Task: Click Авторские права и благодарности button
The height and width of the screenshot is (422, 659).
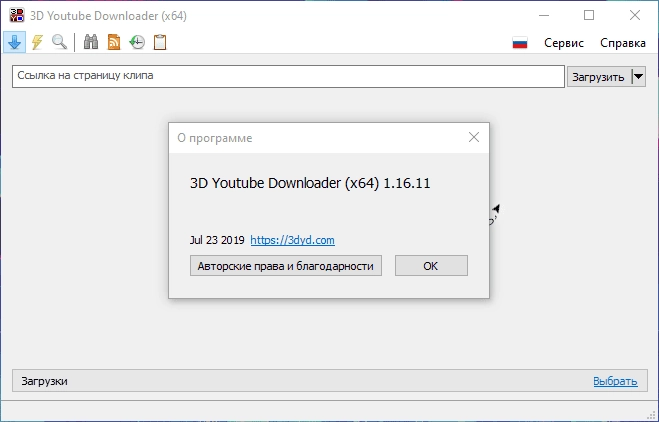Action: tap(286, 266)
